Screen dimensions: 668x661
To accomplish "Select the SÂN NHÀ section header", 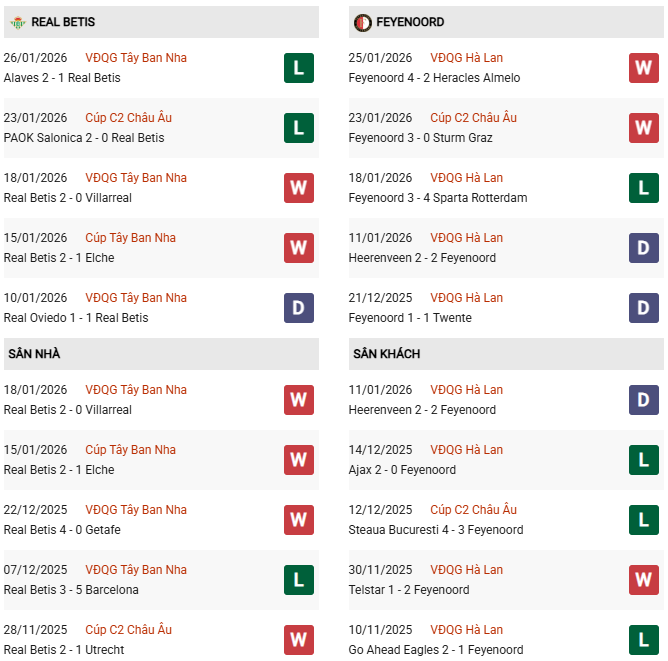I will (33, 354).
